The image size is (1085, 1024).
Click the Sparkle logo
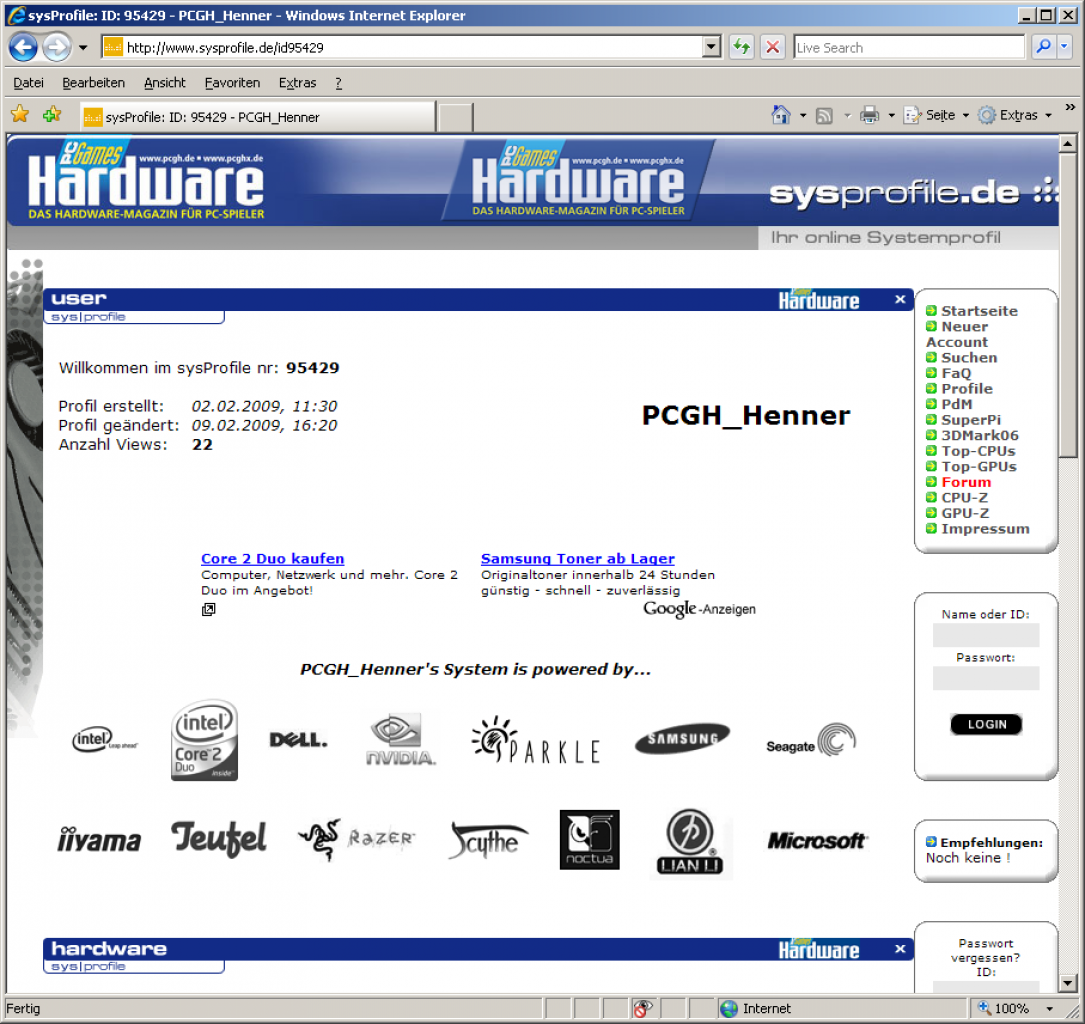[x=536, y=740]
